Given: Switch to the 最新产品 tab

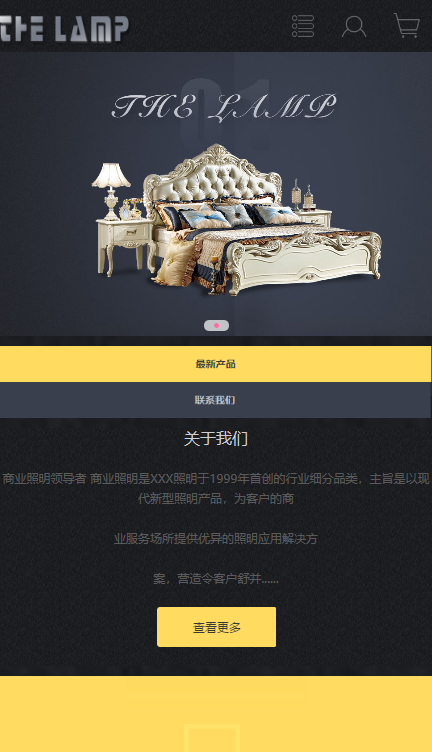Looking at the screenshot, I should click(216, 364).
